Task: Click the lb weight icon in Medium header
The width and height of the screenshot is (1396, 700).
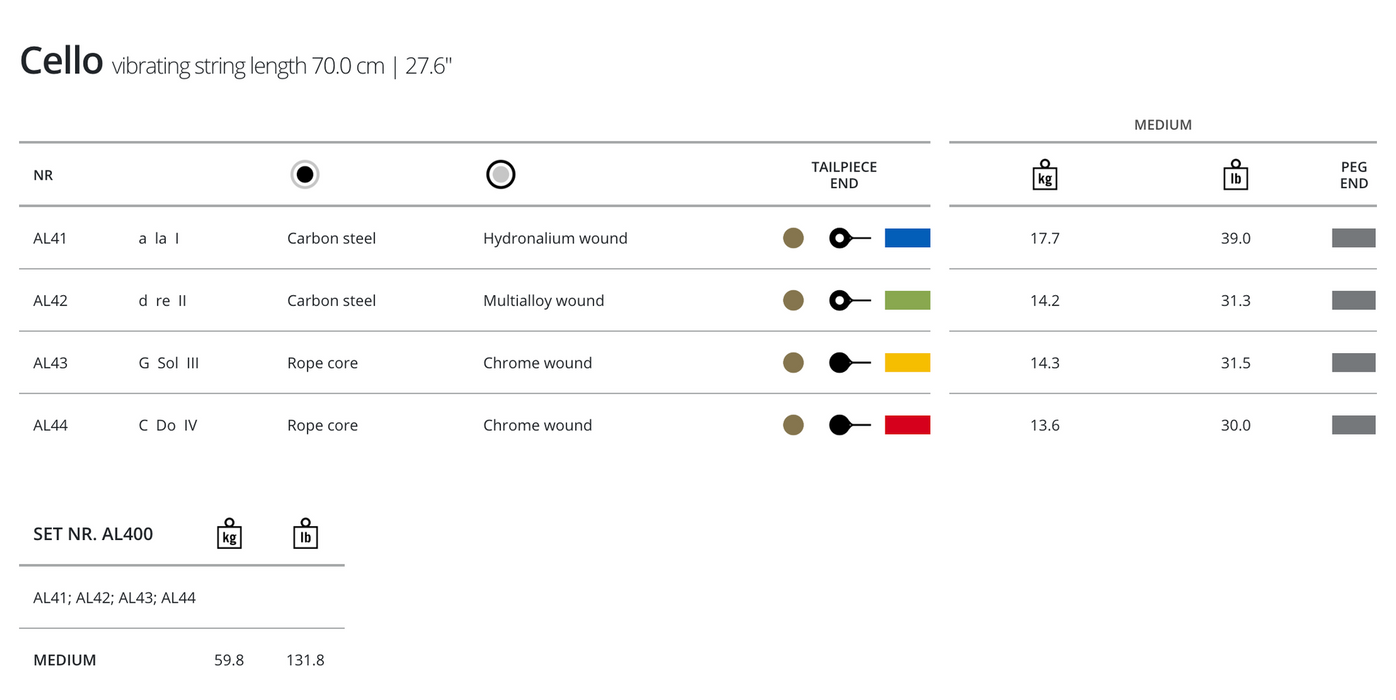Action: tap(1235, 175)
